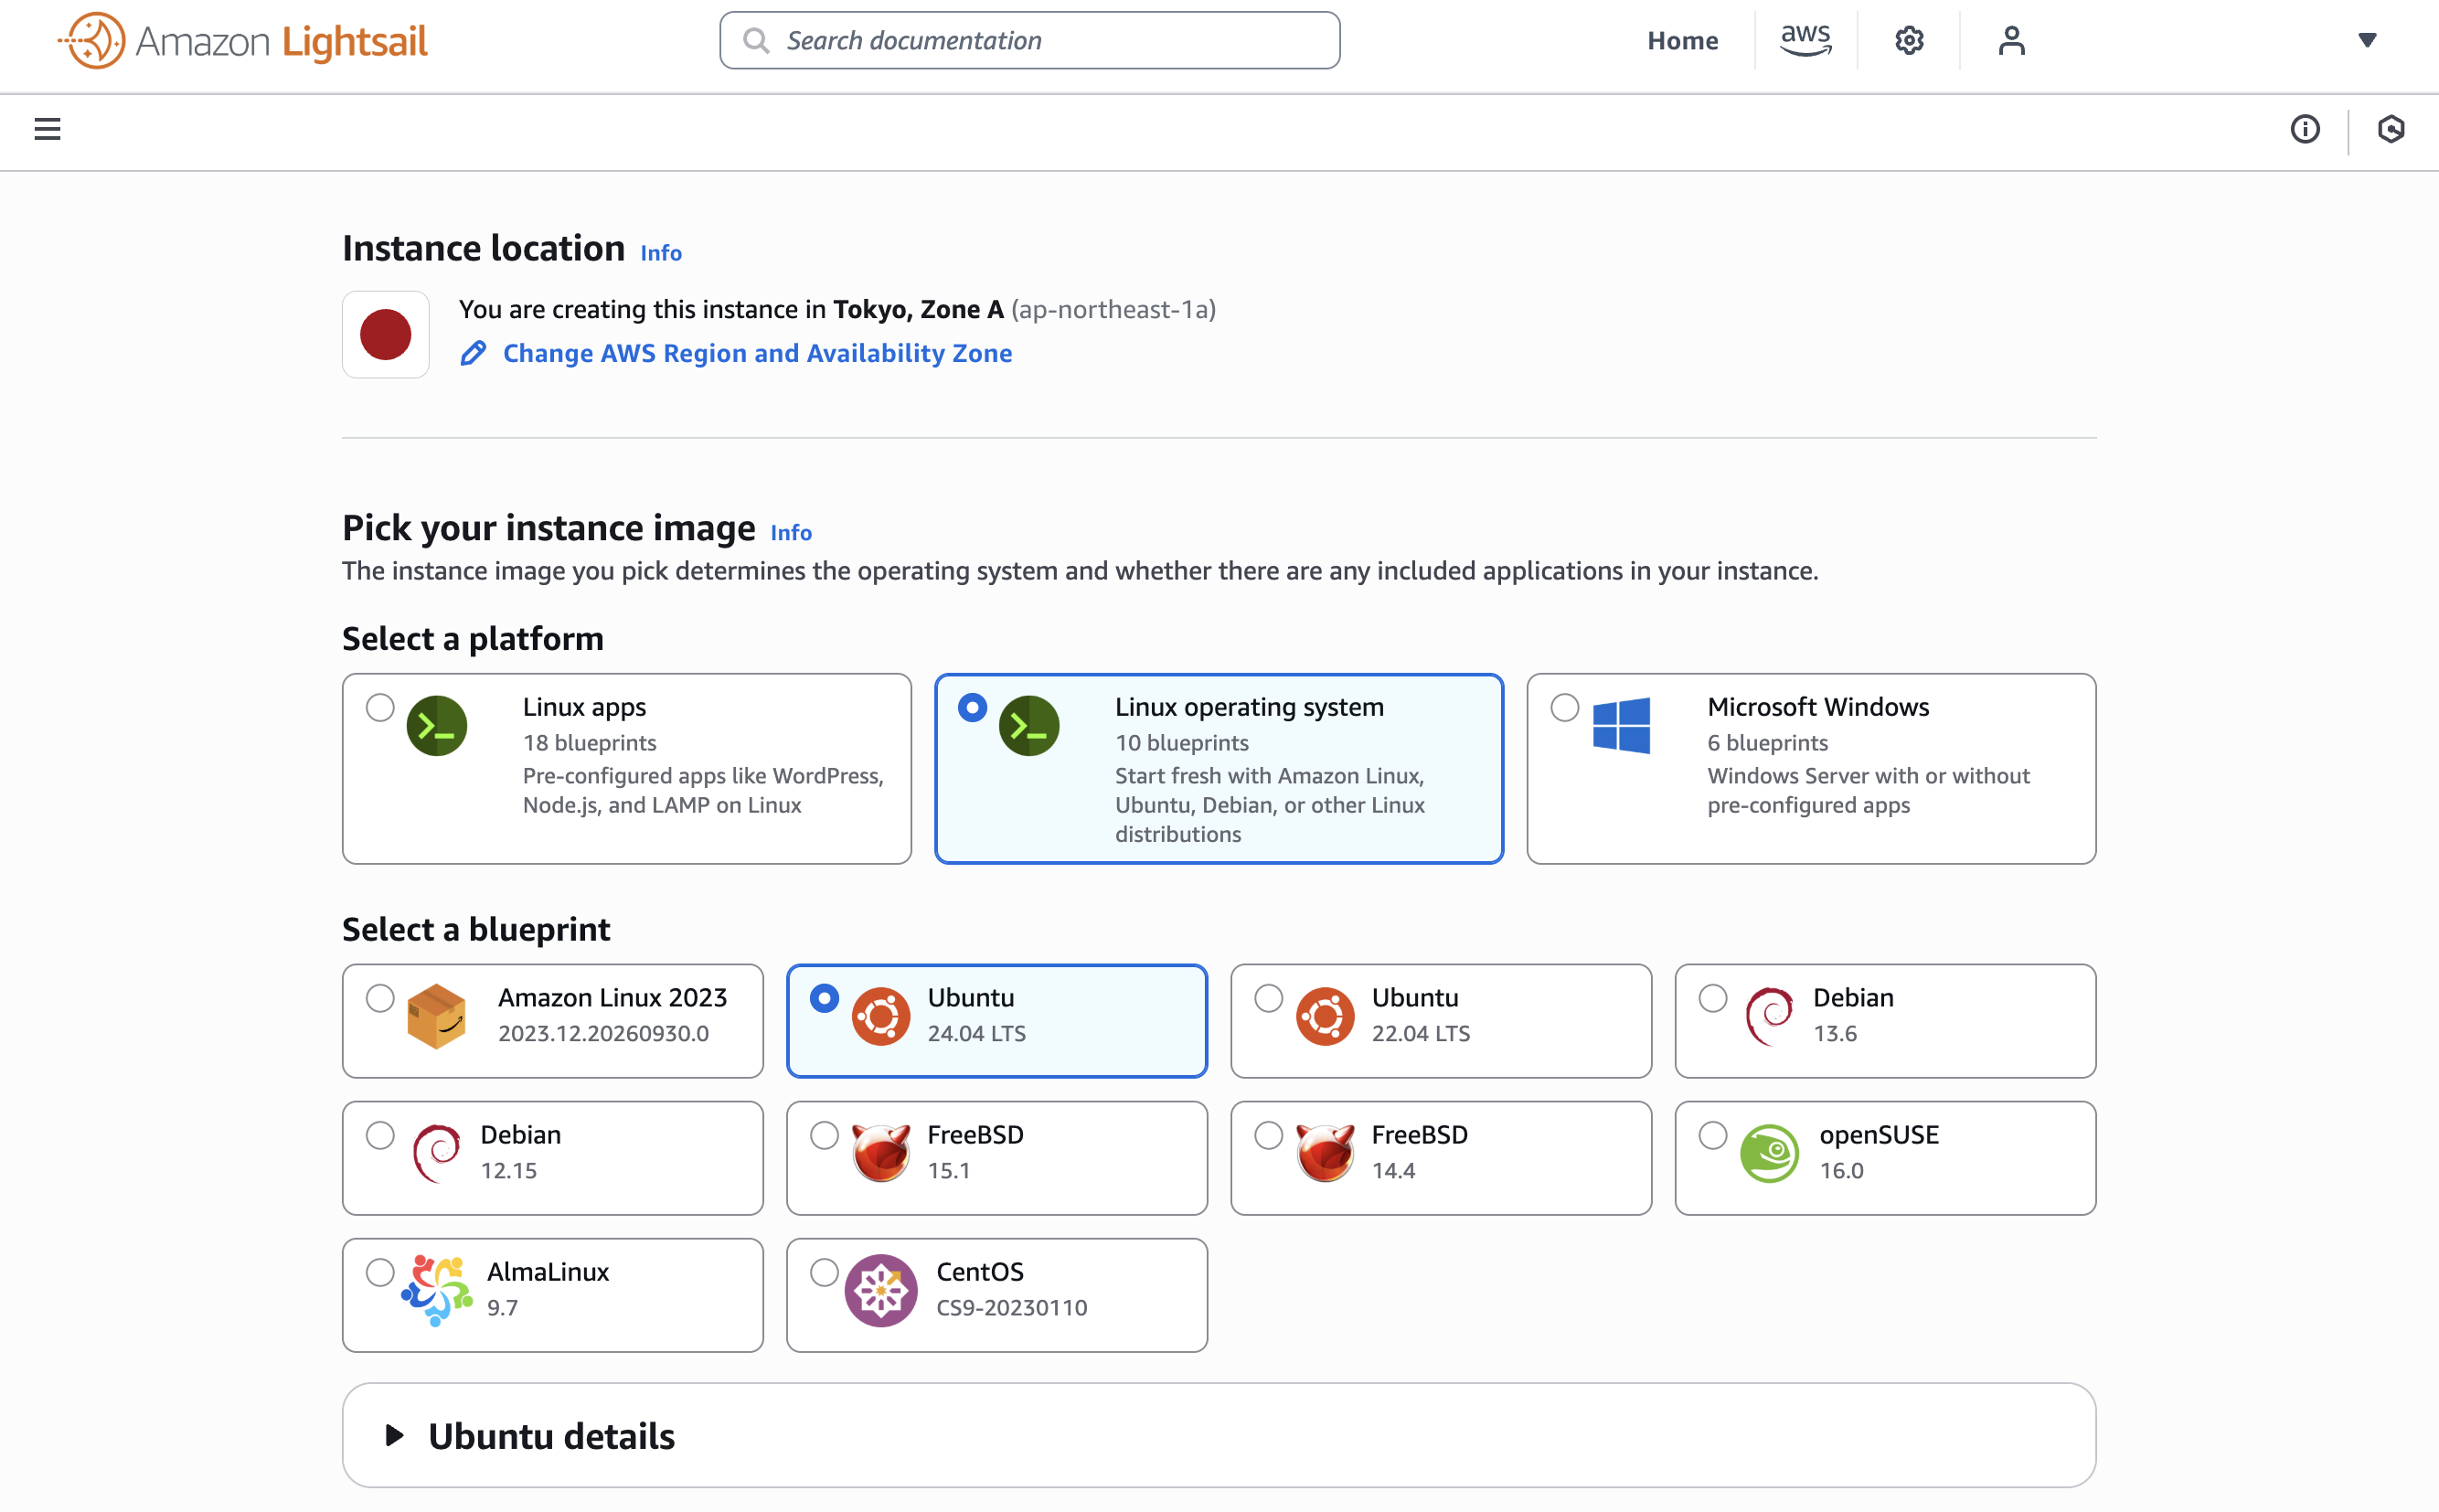Screen dimensions: 2439x1512
Task: Select the Linux operating system radio button
Action: (x=972, y=708)
